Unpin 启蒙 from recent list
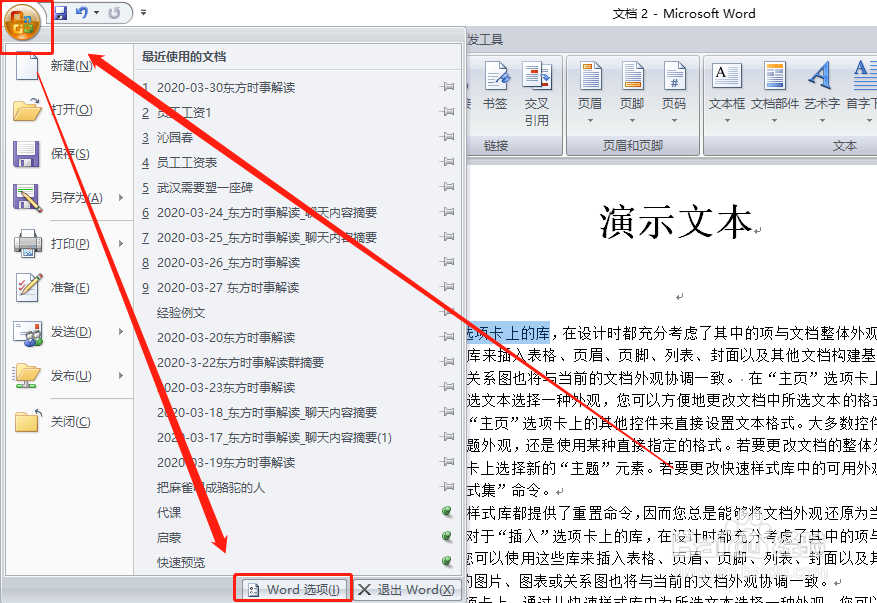877x603 pixels. [x=446, y=536]
